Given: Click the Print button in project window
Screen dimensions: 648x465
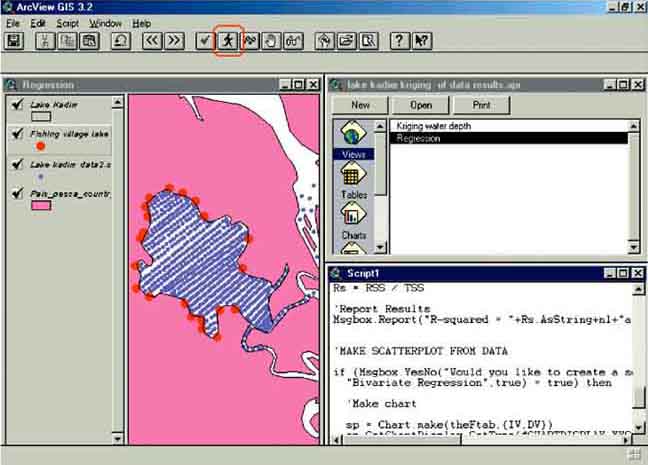Looking at the screenshot, I should [x=481, y=104].
